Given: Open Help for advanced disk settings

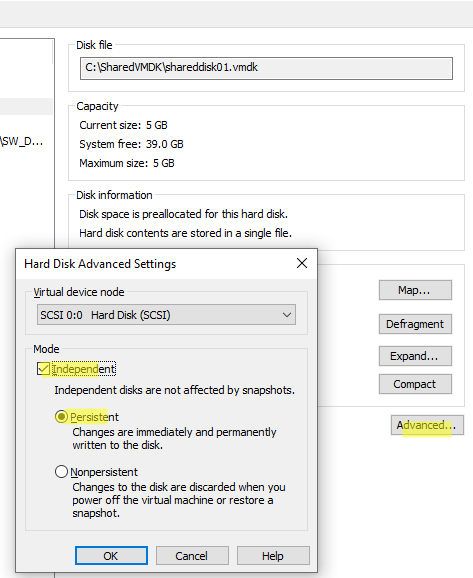Looking at the screenshot, I should point(273,556).
